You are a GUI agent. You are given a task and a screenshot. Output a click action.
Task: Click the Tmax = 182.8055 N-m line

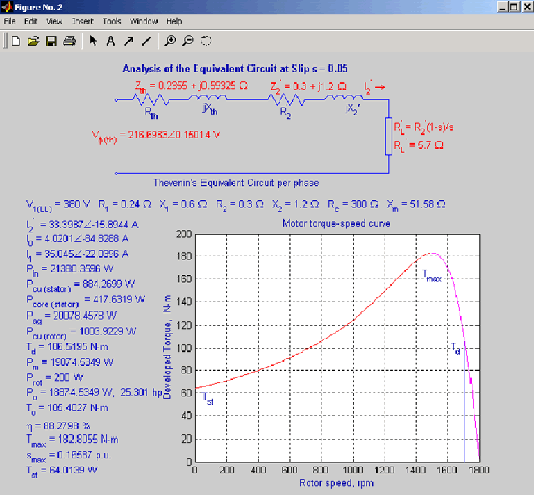[72, 440]
